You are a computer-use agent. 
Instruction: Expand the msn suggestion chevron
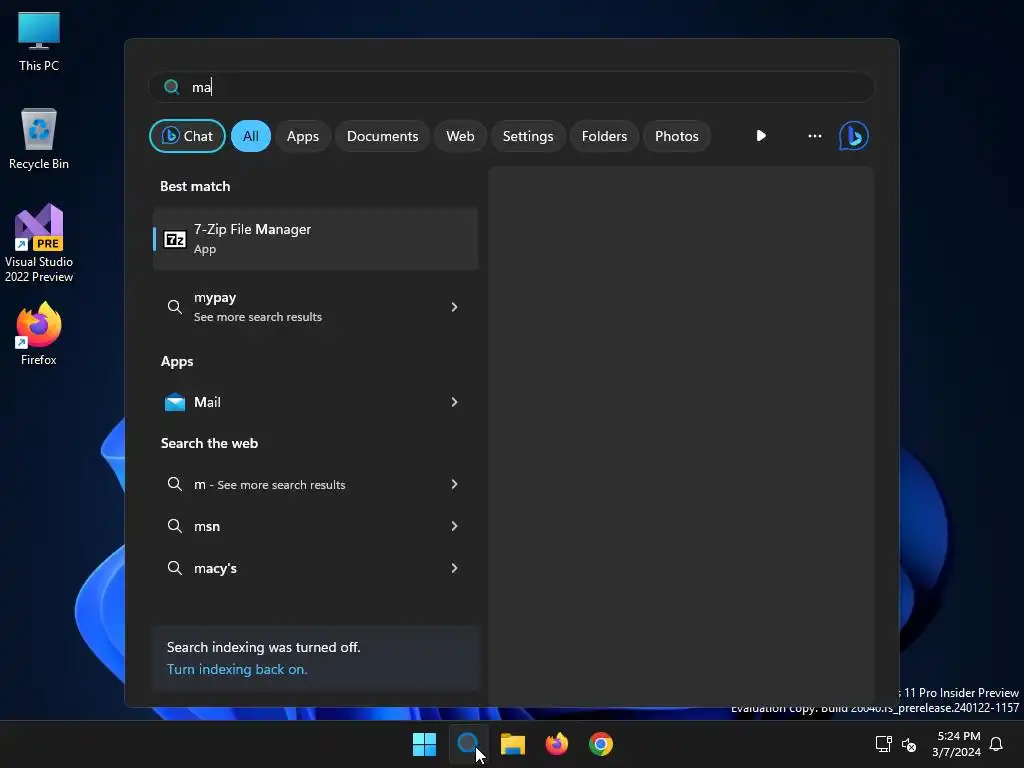point(454,526)
